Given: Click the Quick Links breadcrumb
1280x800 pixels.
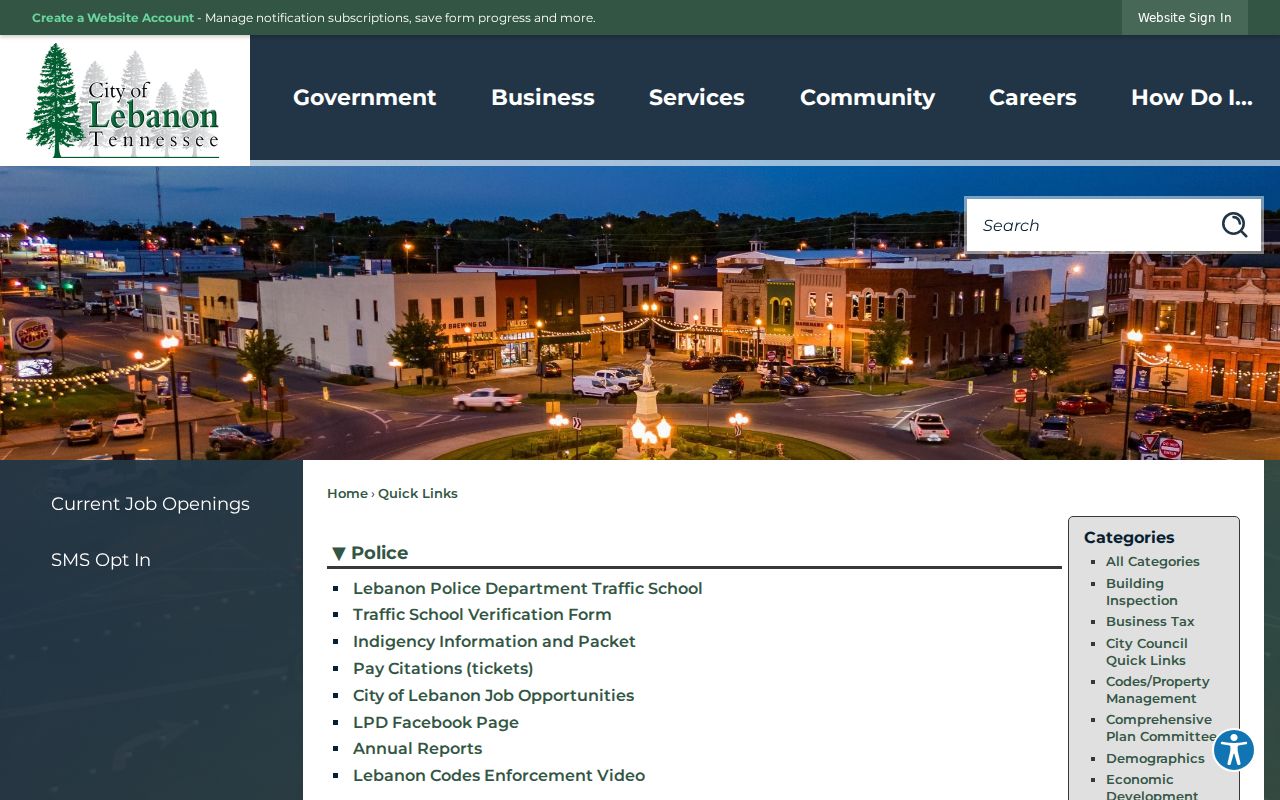Looking at the screenshot, I should (418, 493).
